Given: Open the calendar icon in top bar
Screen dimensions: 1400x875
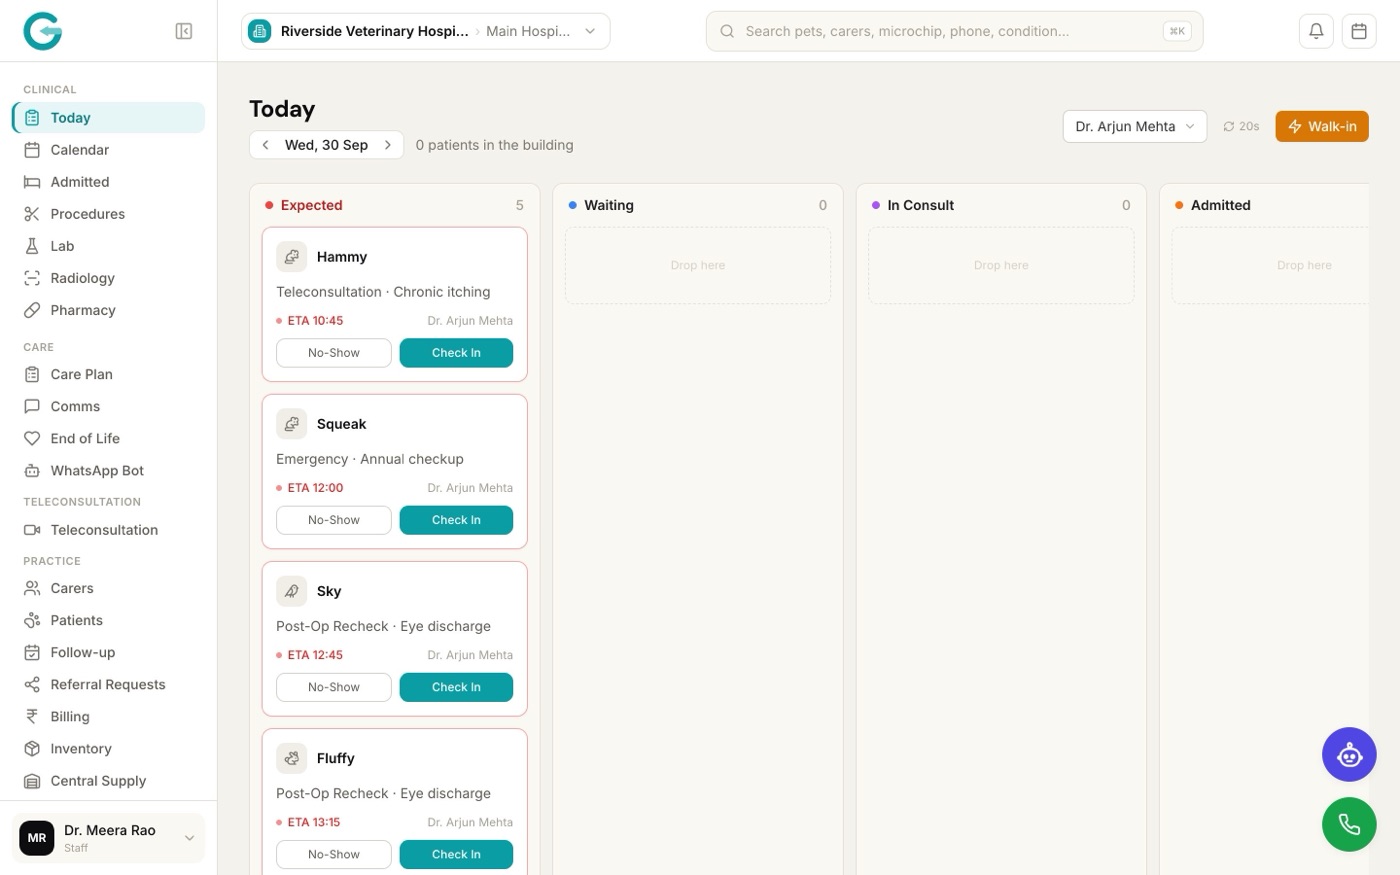Looking at the screenshot, I should click(1359, 31).
